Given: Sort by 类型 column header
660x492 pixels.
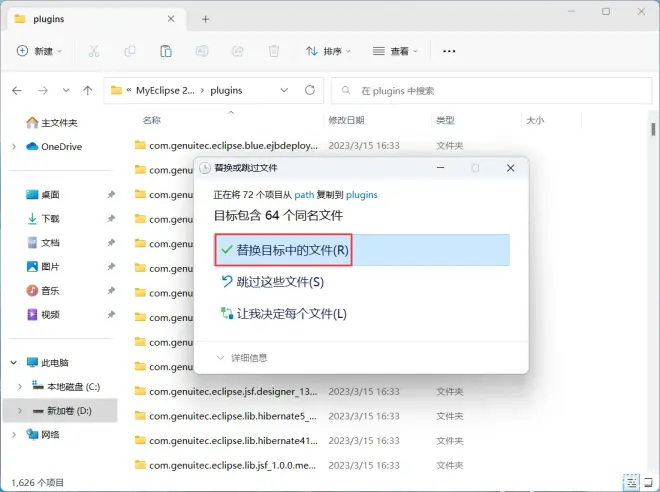Looking at the screenshot, I should [x=445, y=120].
